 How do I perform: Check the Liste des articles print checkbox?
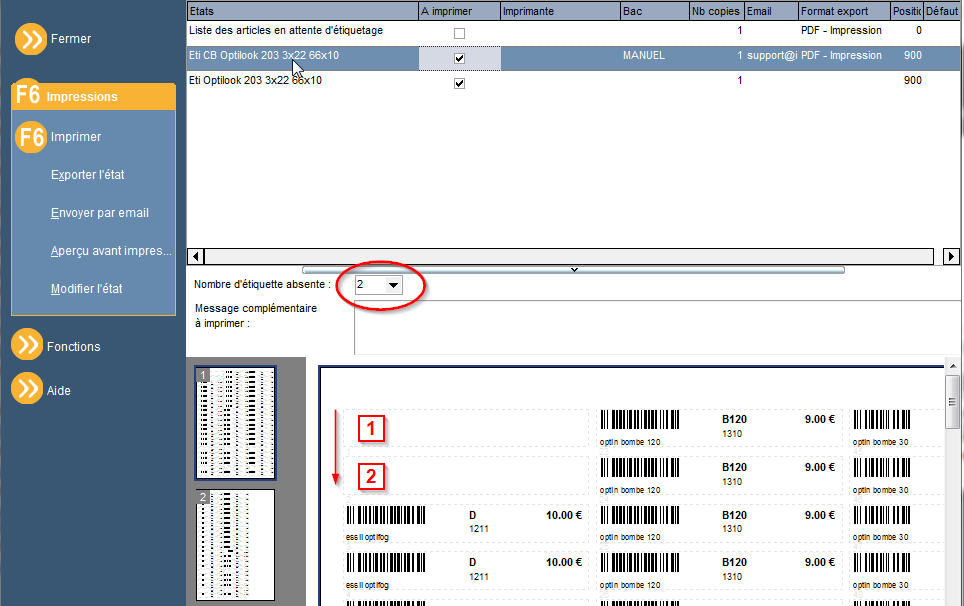(459, 33)
